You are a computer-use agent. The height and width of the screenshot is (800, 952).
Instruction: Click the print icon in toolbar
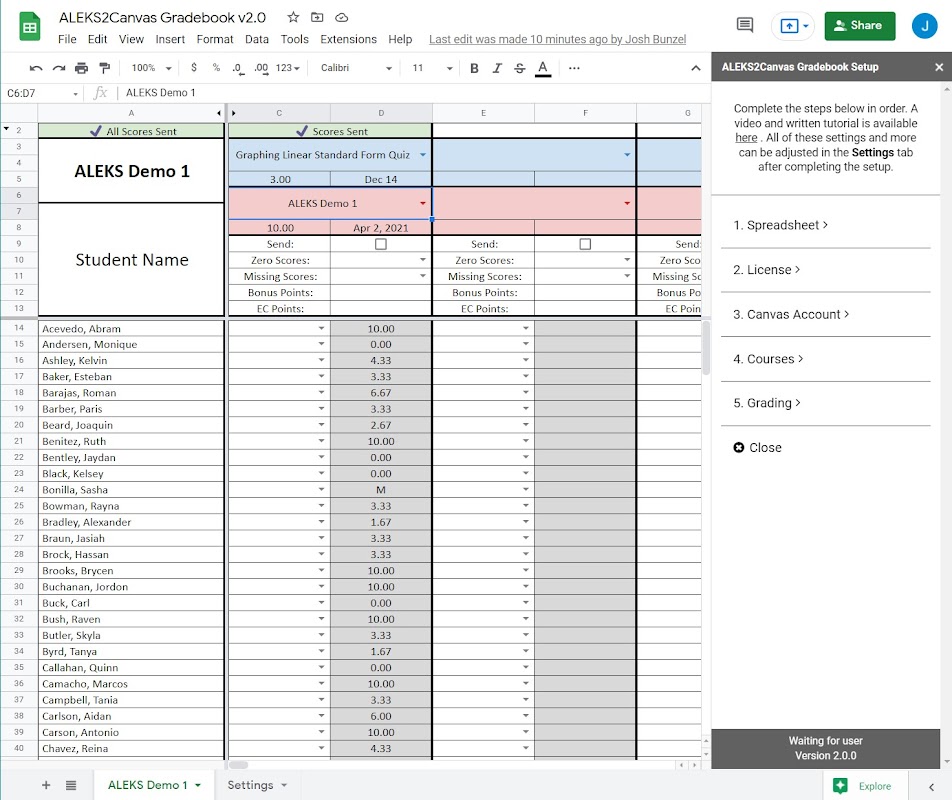pos(81,68)
